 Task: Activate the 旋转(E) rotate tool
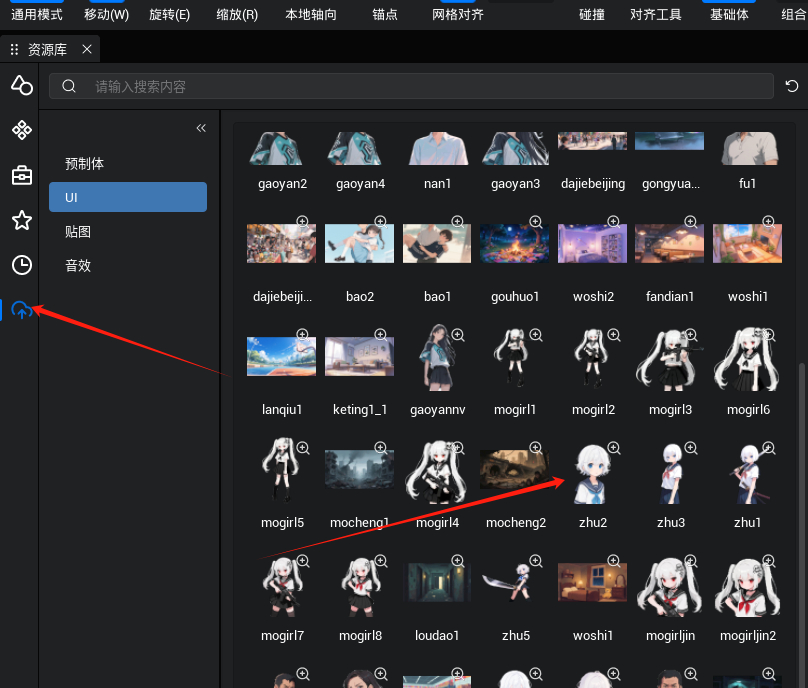(x=170, y=14)
